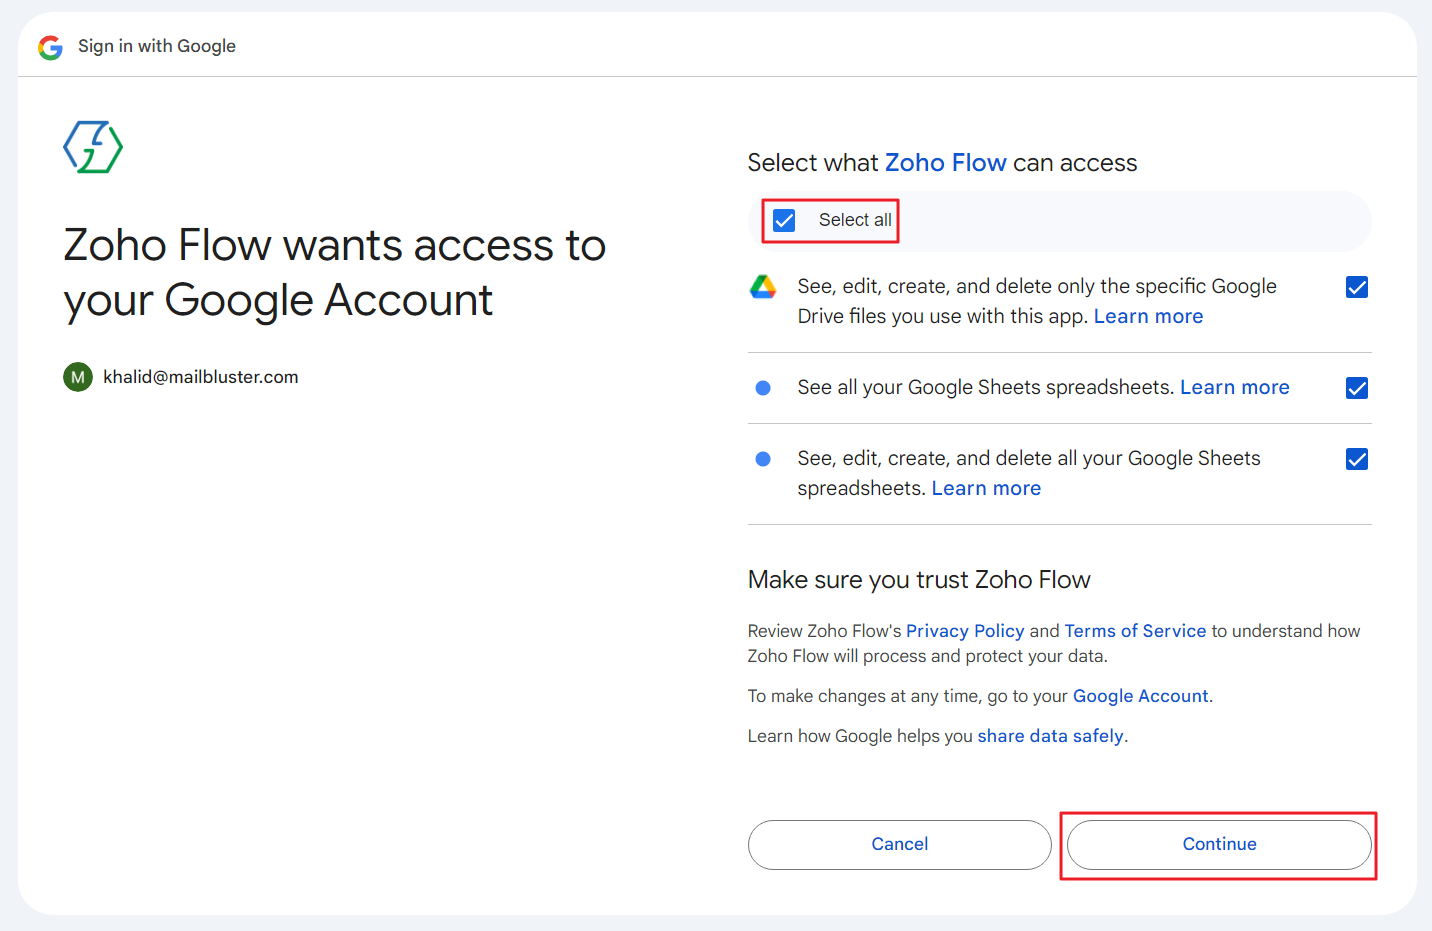
Task: Open Learn more for See all Sheets
Action: tap(1234, 388)
